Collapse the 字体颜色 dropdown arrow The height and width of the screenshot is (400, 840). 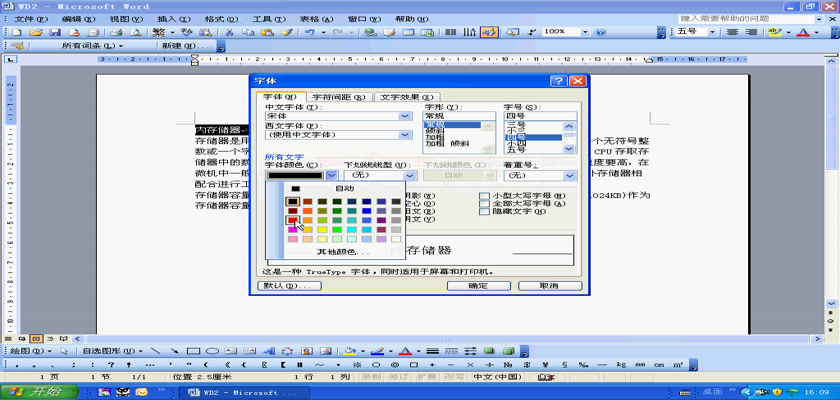[332, 175]
